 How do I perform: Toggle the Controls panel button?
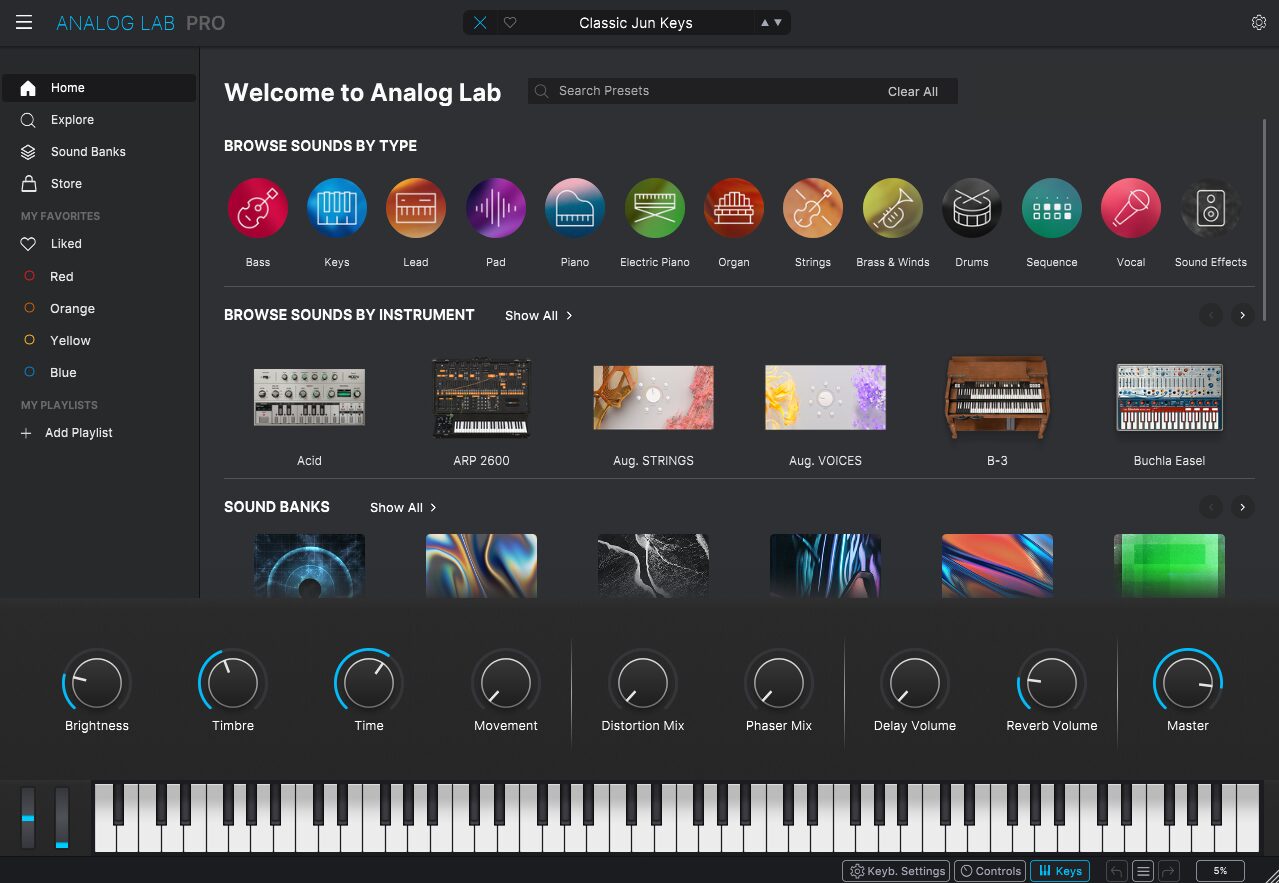point(990,871)
